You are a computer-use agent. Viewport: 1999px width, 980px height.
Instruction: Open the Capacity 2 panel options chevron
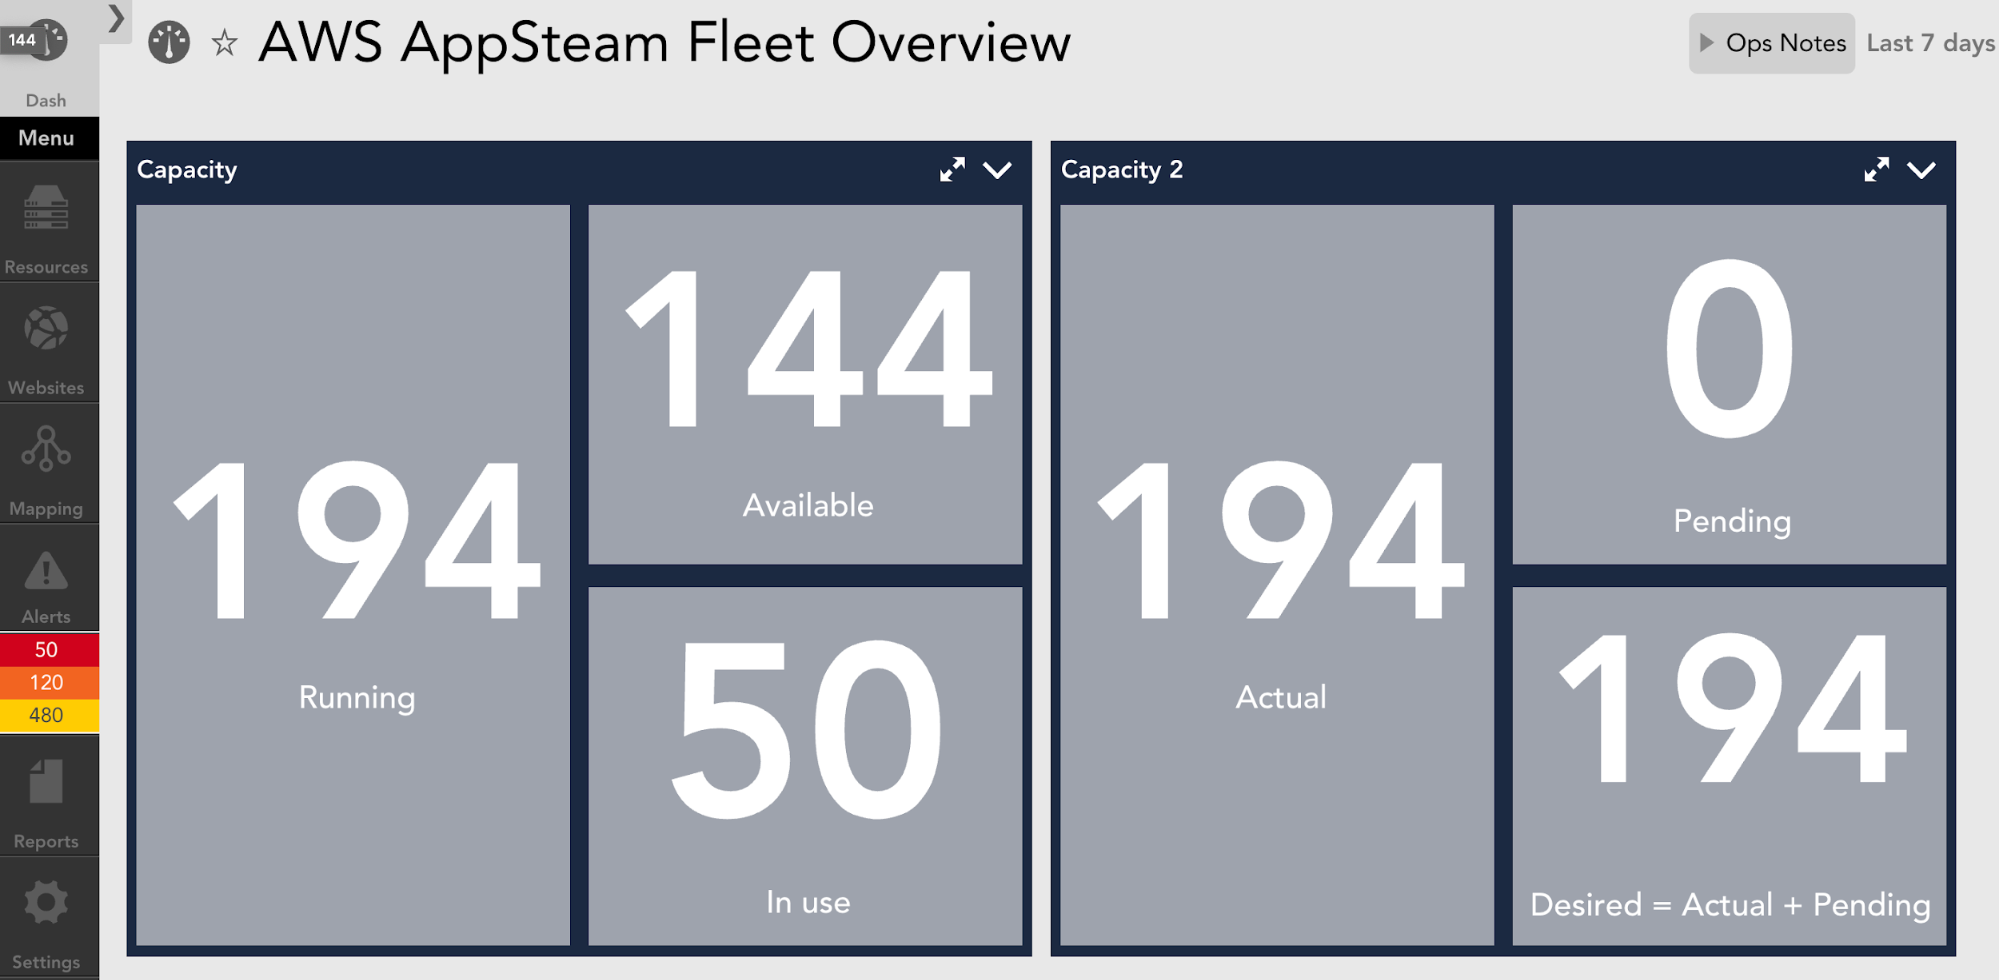coord(1922,172)
